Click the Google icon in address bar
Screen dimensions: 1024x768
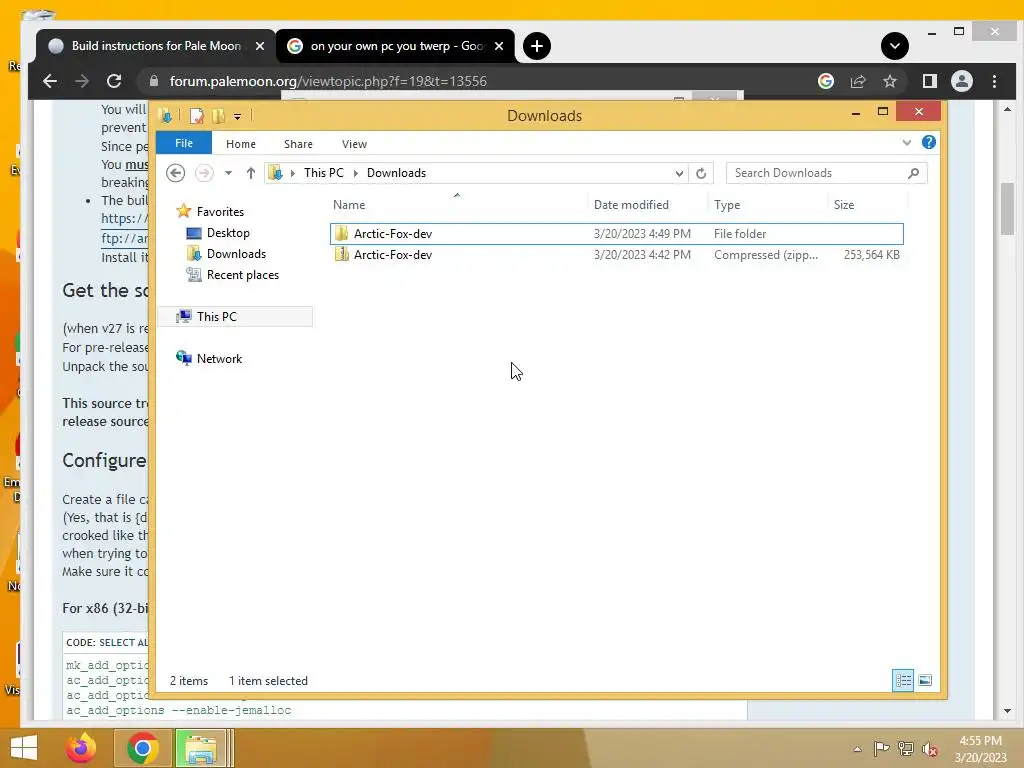[x=825, y=81]
